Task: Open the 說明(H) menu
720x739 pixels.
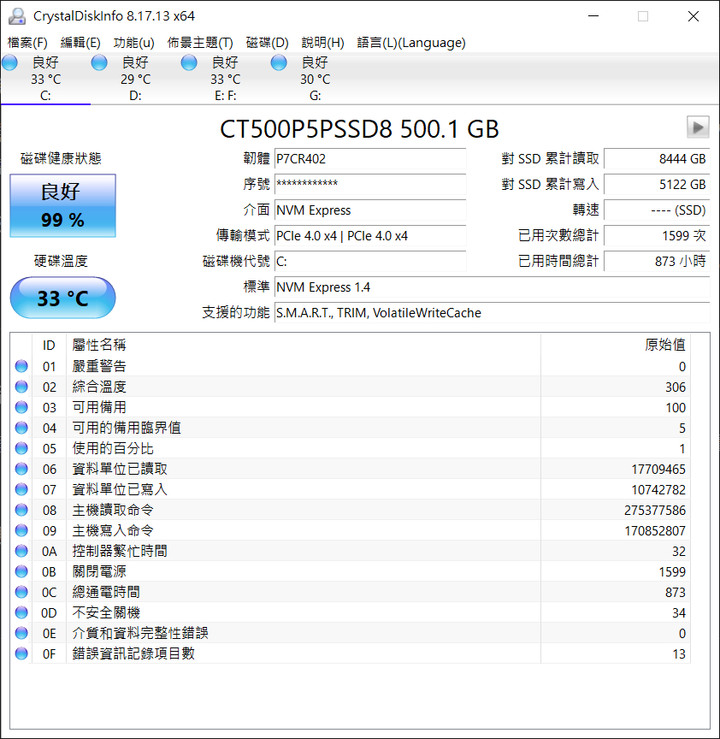Action: (x=323, y=43)
